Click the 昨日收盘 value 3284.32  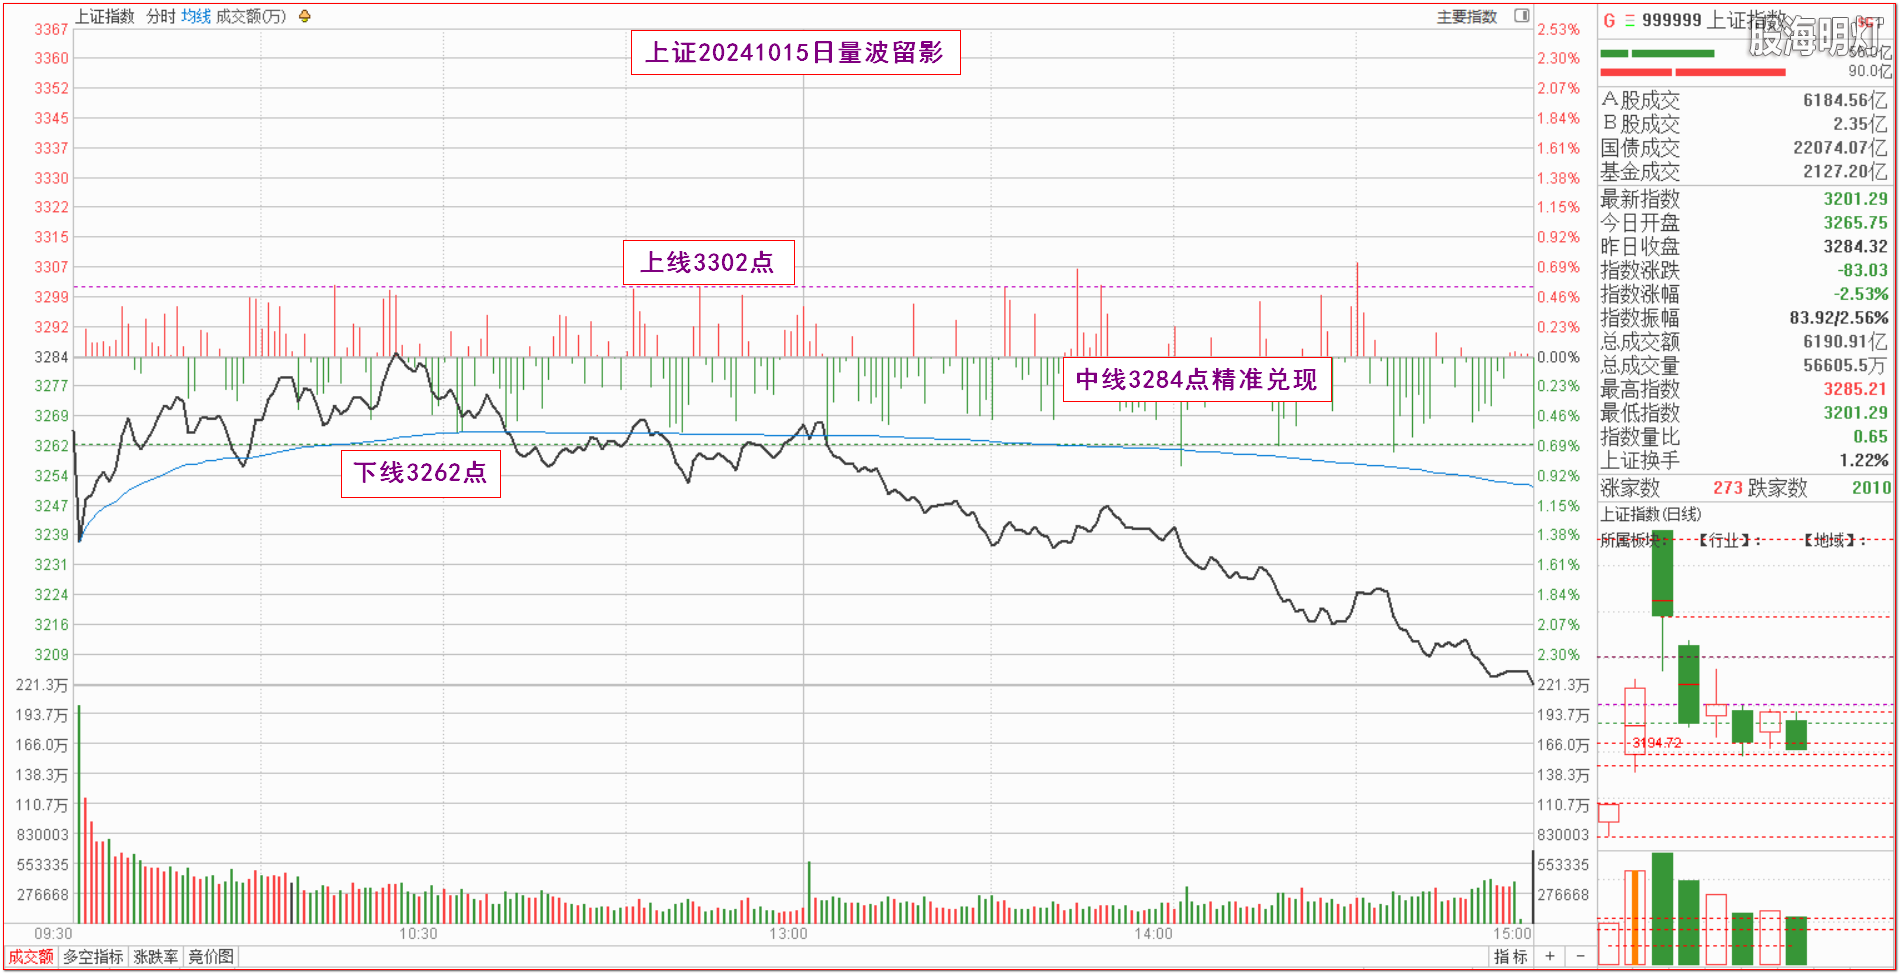coord(1855,247)
